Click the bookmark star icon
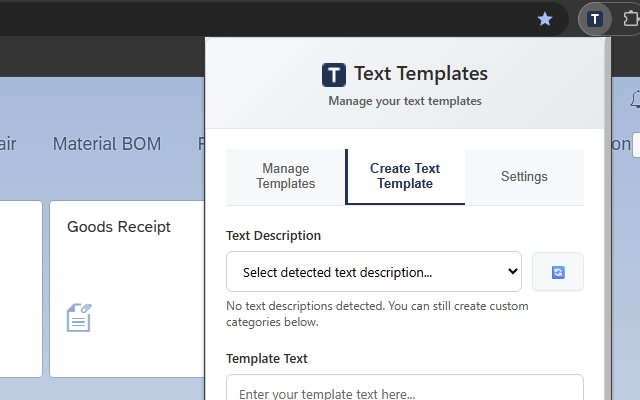The image size is (640, 400). [545, 19]
